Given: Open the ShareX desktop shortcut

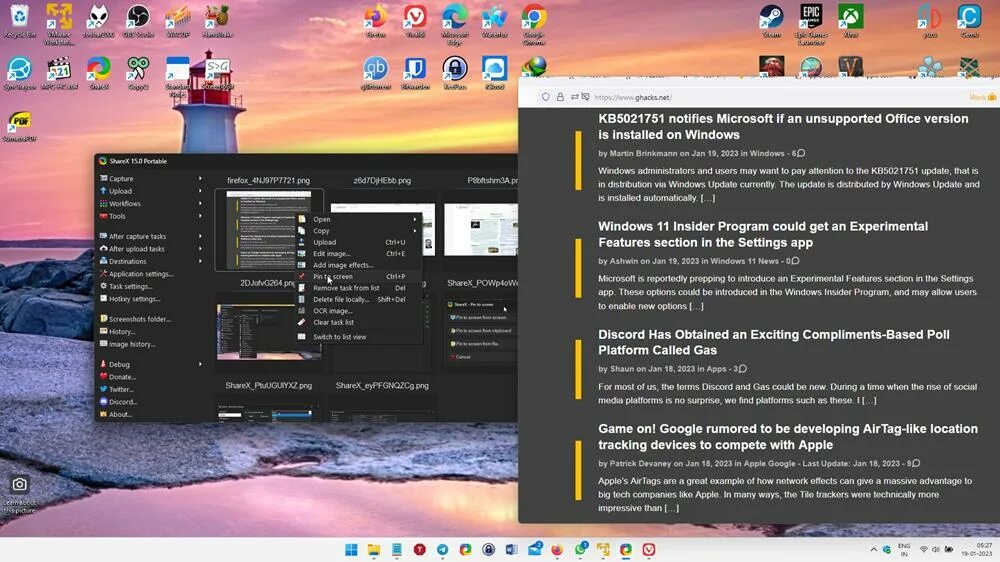Looking at the screenshot, I should (x=98, y=73).
